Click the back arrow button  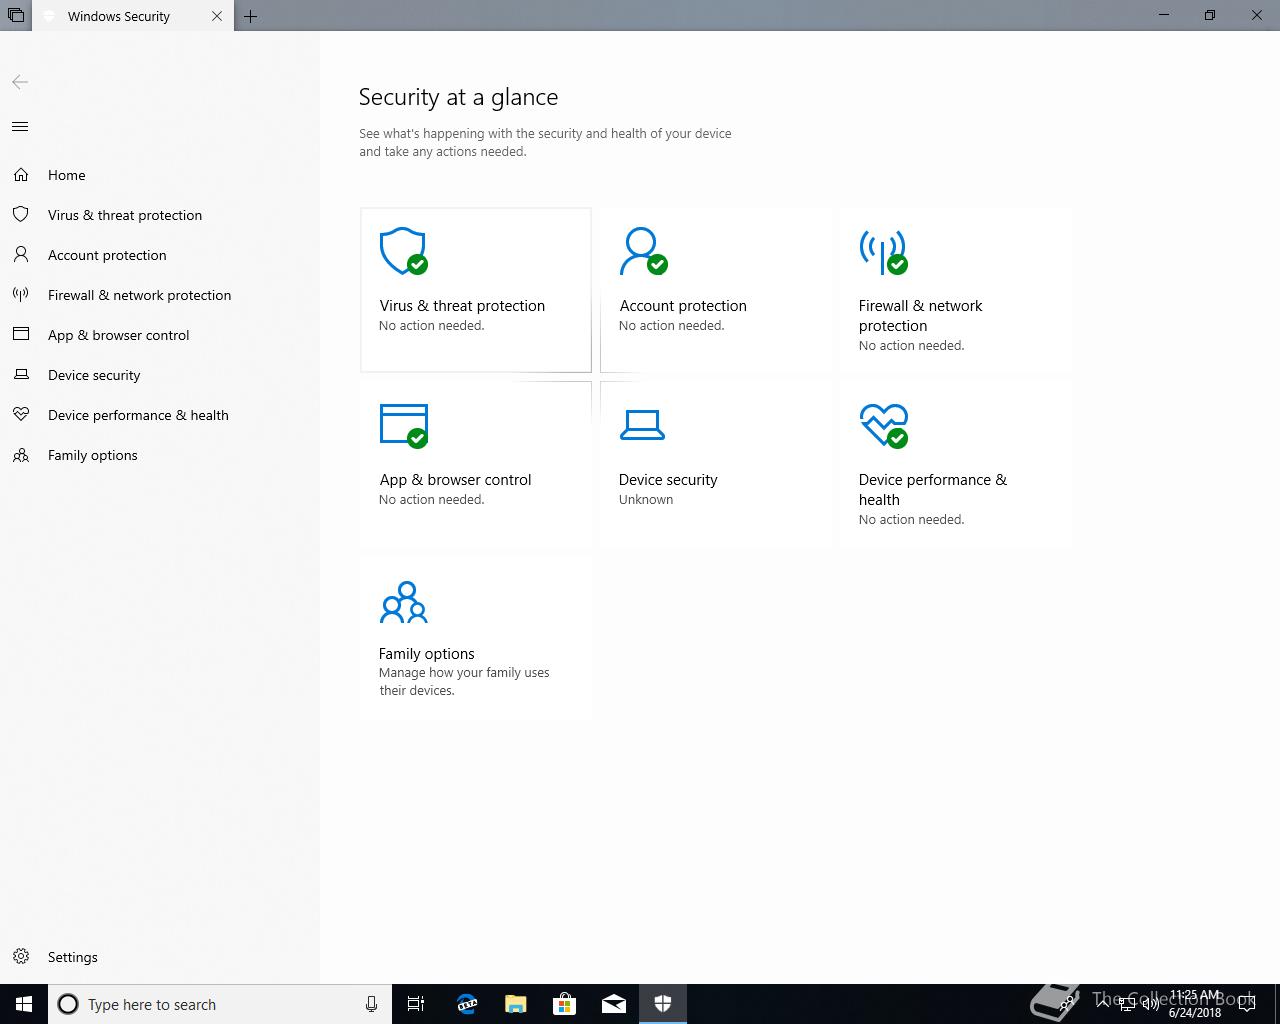pos(20,82)
